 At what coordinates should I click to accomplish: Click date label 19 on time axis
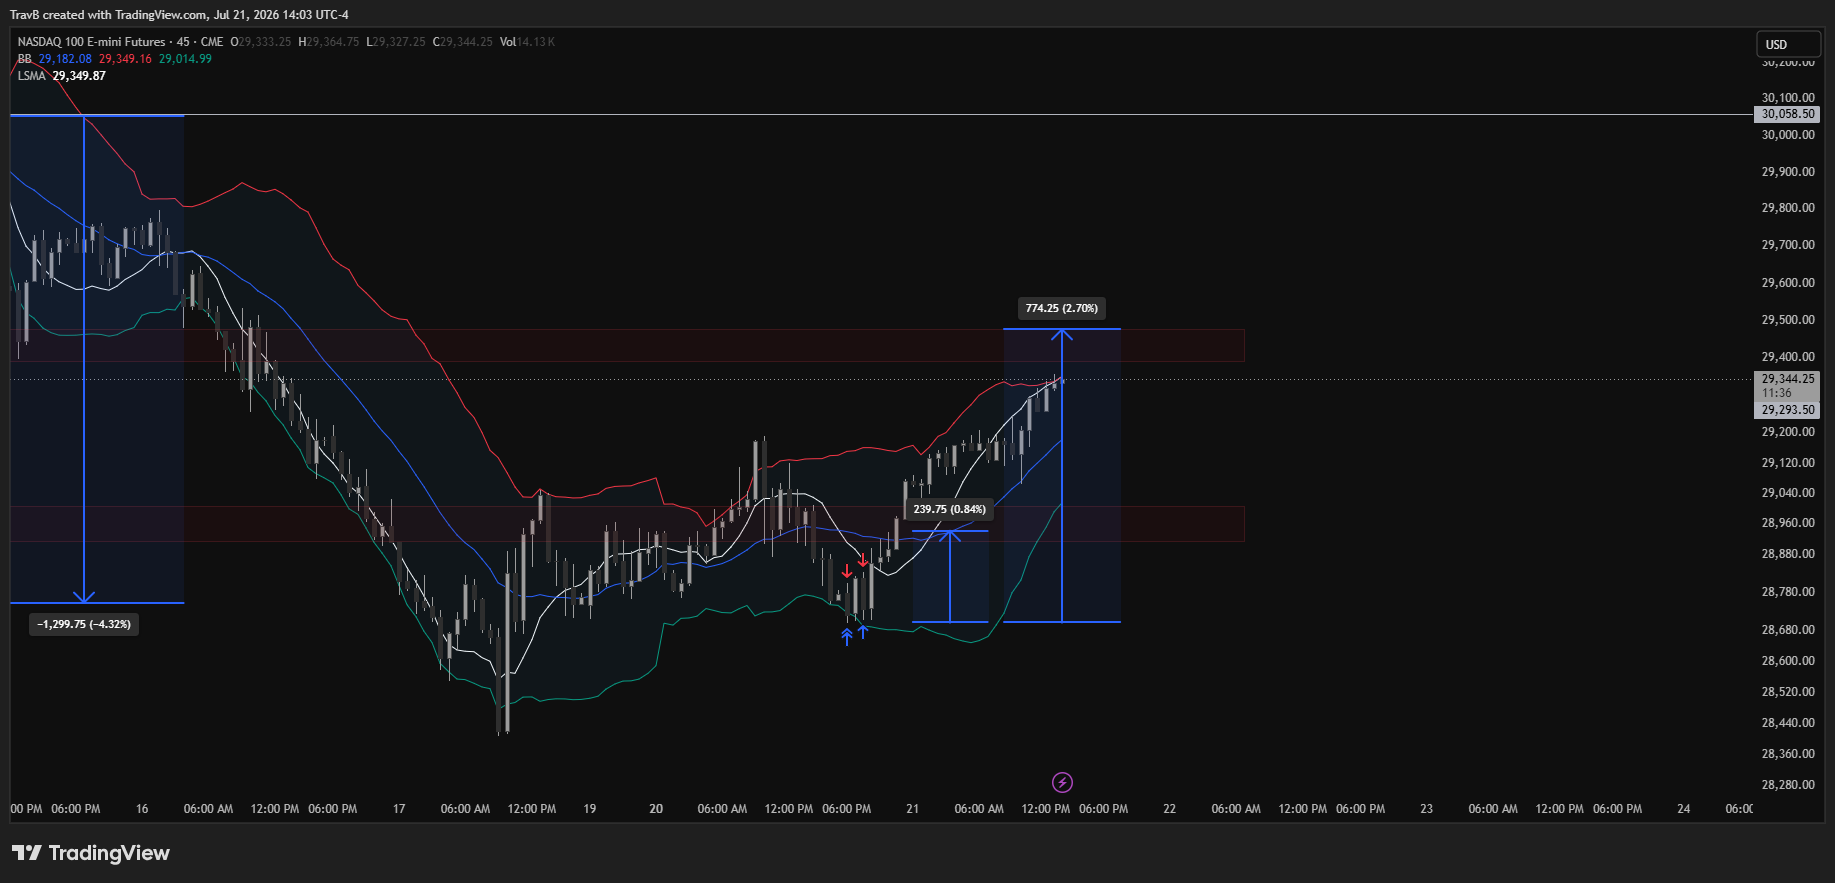(590, 809)
